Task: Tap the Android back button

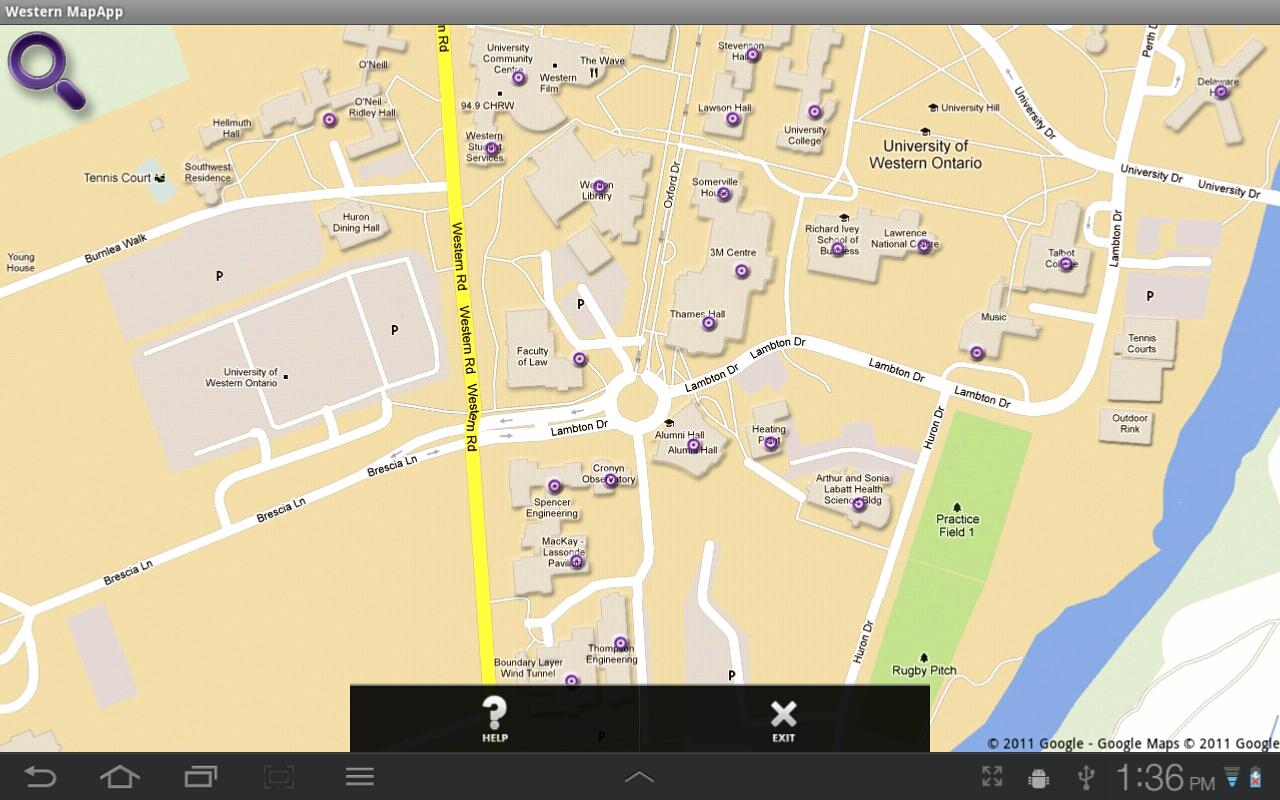Action: [40, 776]
